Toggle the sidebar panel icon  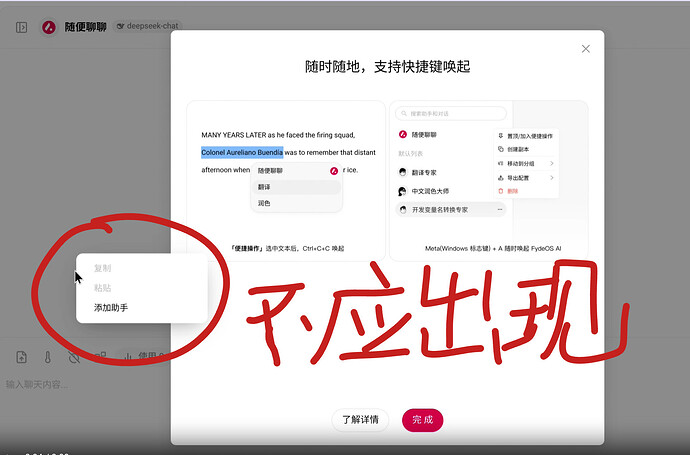pos(22,27)
